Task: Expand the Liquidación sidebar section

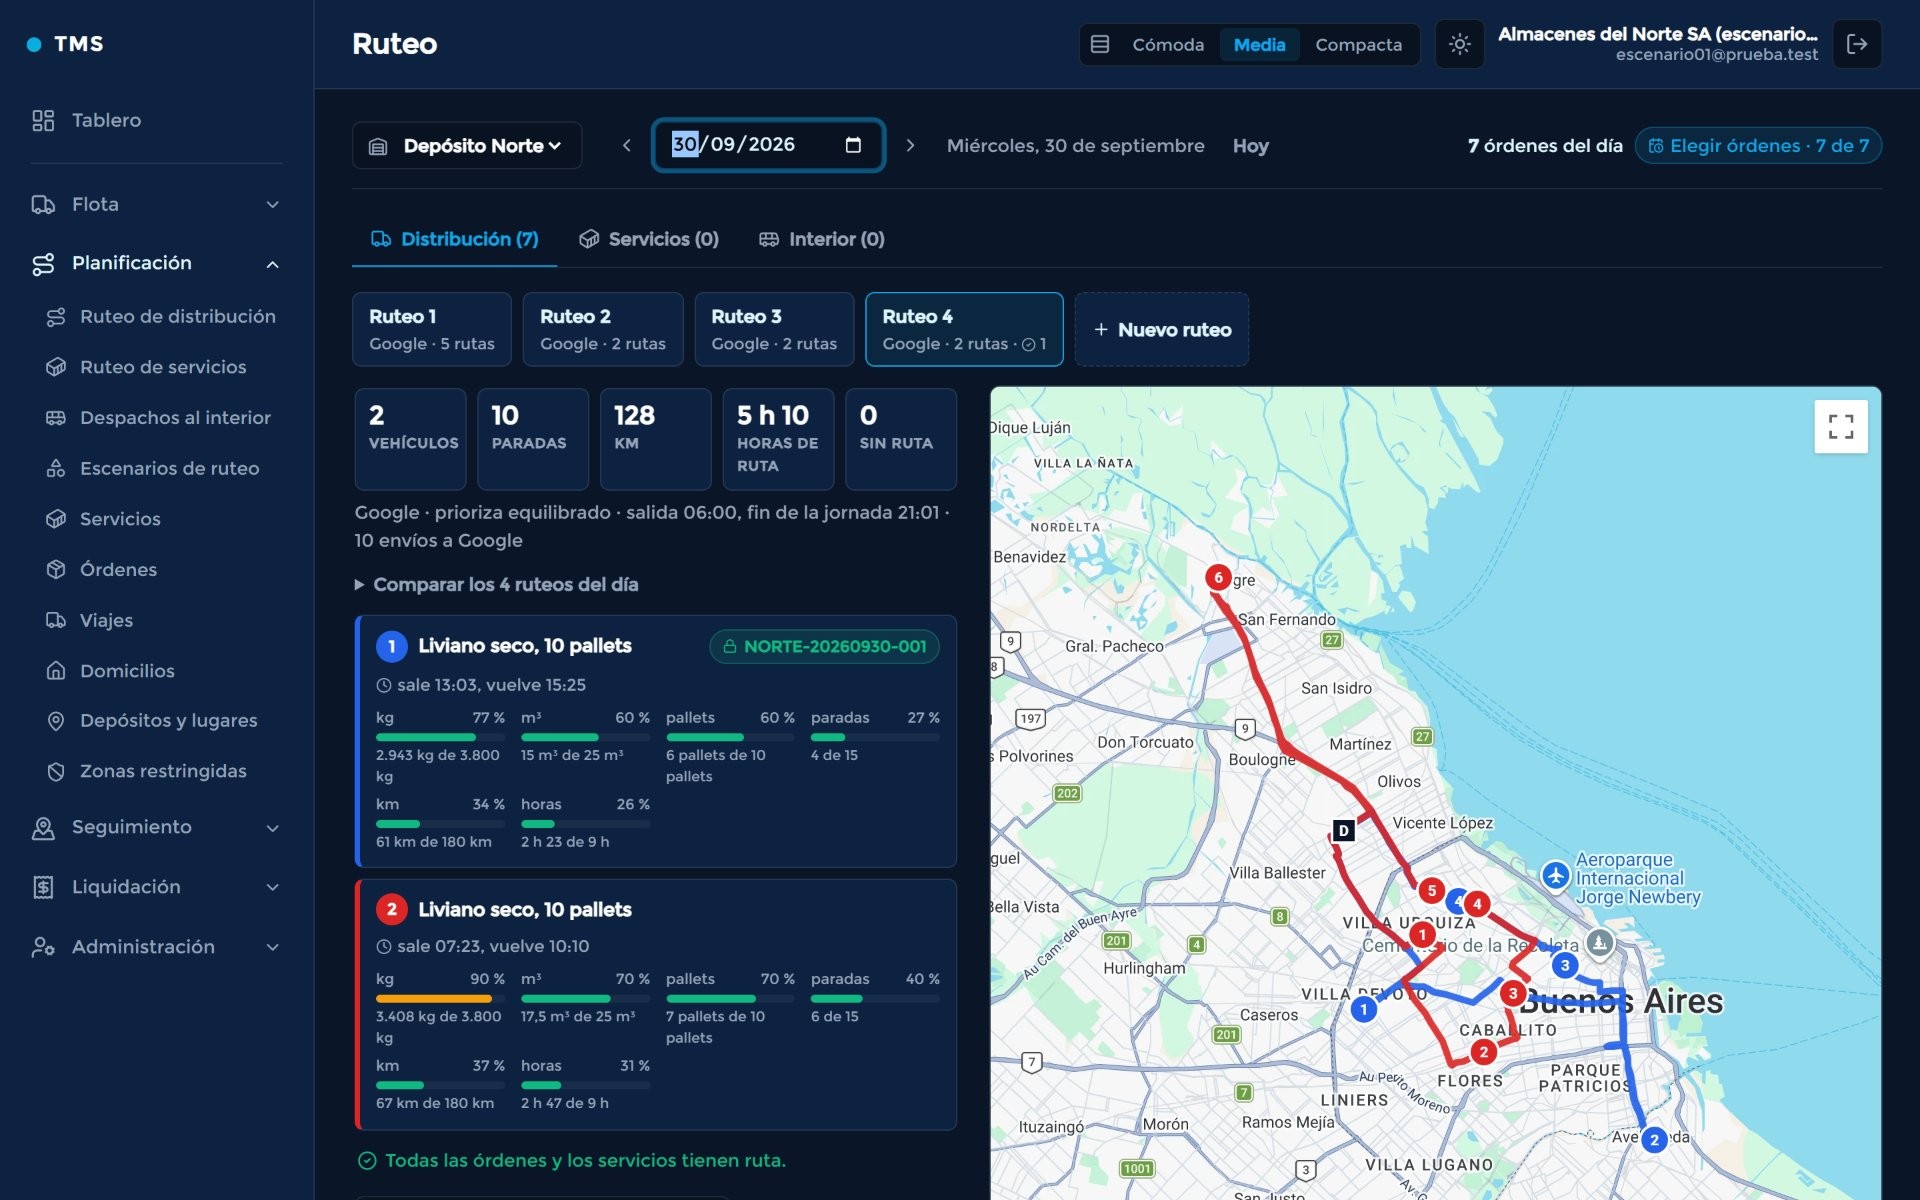Action: [156, 887]
